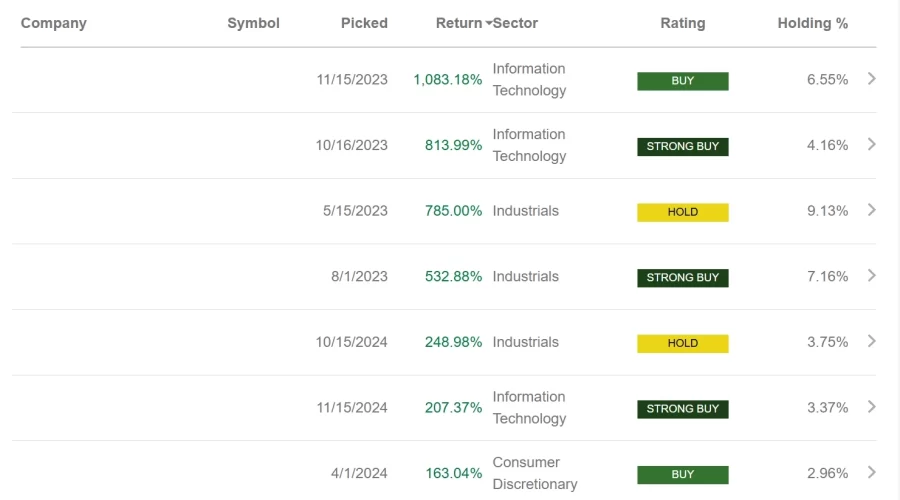This screenshot has width=900, height=500.
Task: Click STRONG BUY badge on 8/1/2023 row
Action: tap(682, 277)
